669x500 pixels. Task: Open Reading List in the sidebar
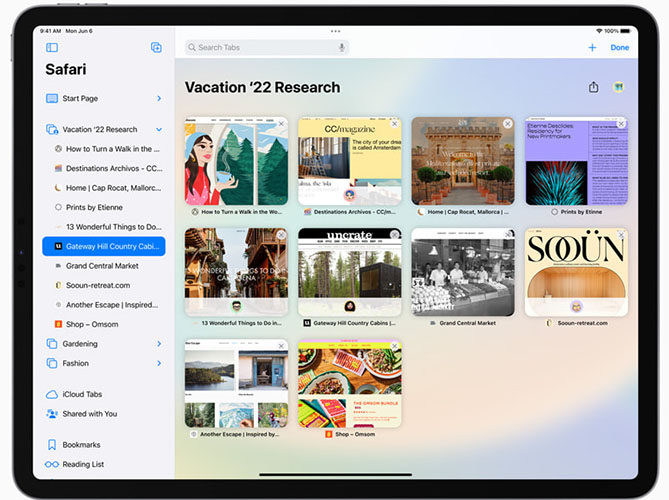point(84,464)
